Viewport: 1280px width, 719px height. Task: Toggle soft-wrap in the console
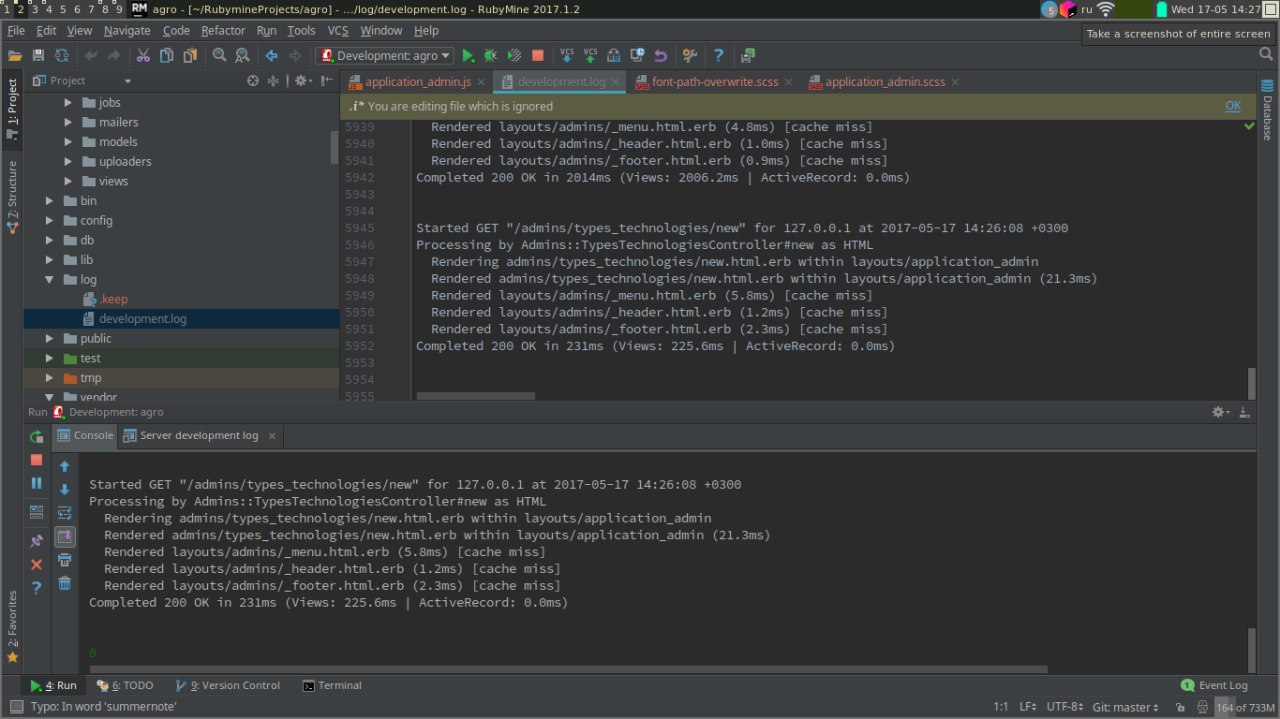(65, 513)
